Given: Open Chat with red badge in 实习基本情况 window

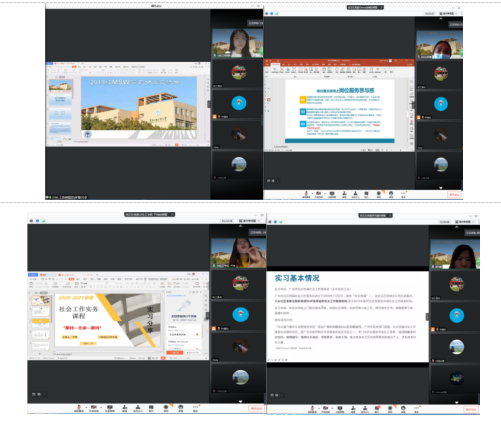Looking at the screenshot, I should tap(377, 409).
